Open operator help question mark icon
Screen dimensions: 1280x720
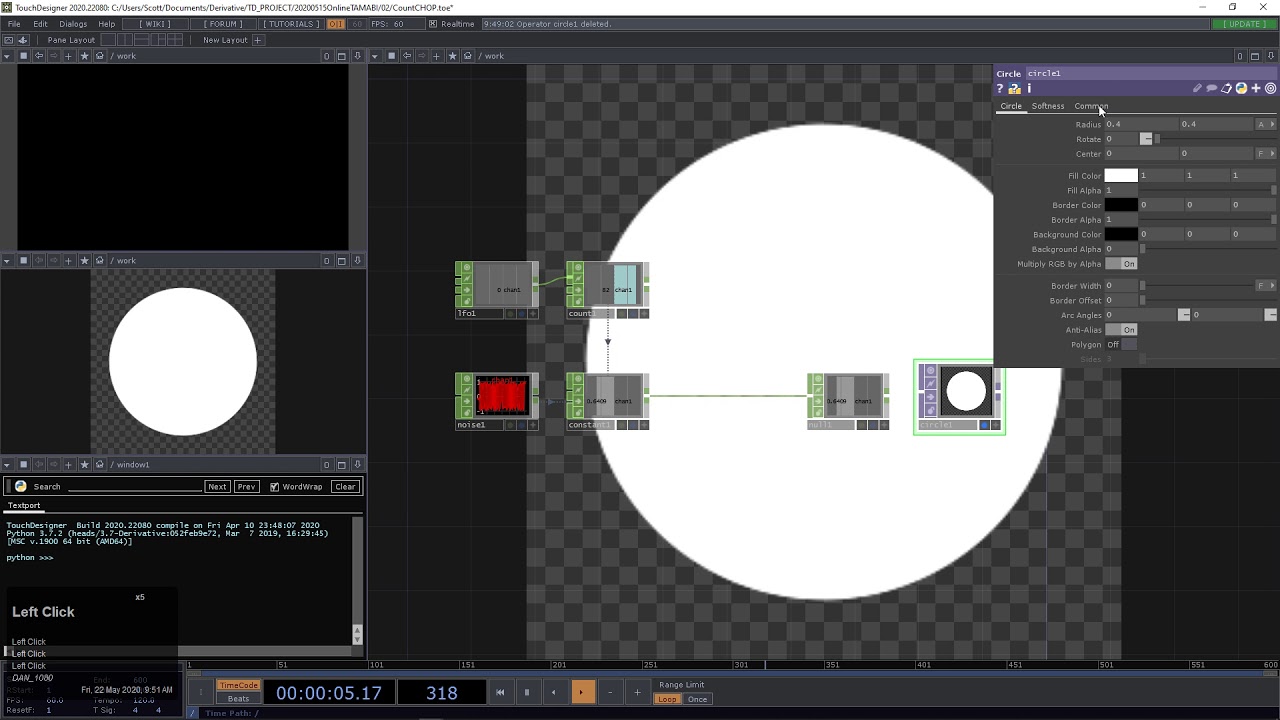coord(999,89)
